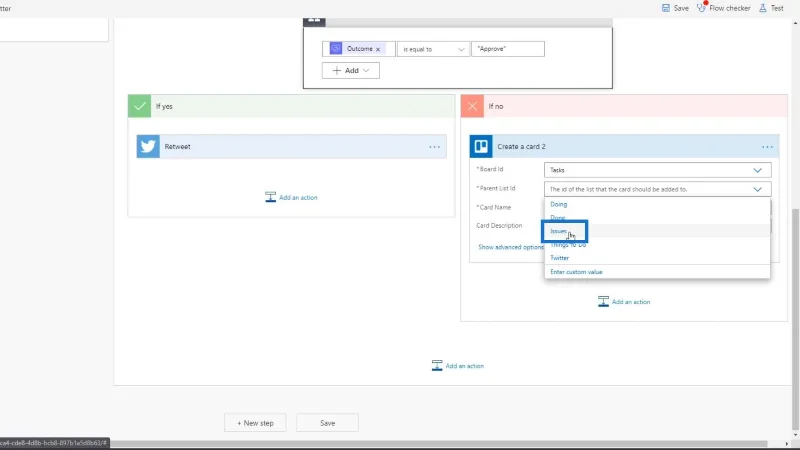The height and width of the screenshot is (450, 800).
Task: Click the Twitter icon on Retweet action
Action: [x=148, y=146]
